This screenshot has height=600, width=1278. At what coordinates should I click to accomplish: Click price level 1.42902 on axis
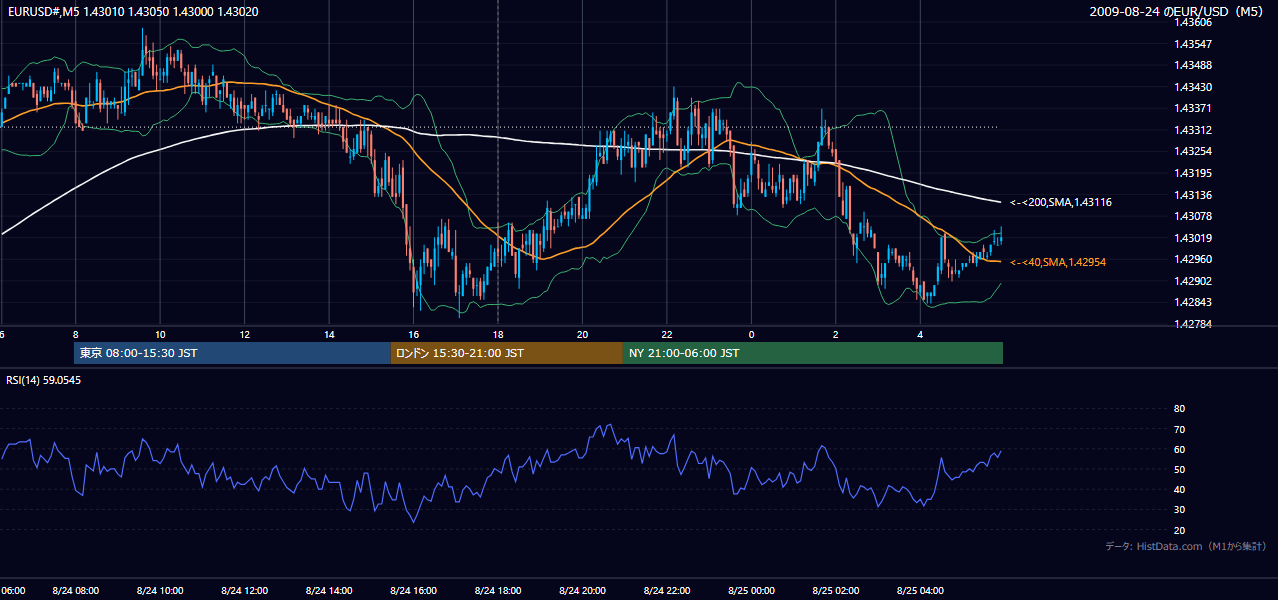click(x=1193, y=281)
